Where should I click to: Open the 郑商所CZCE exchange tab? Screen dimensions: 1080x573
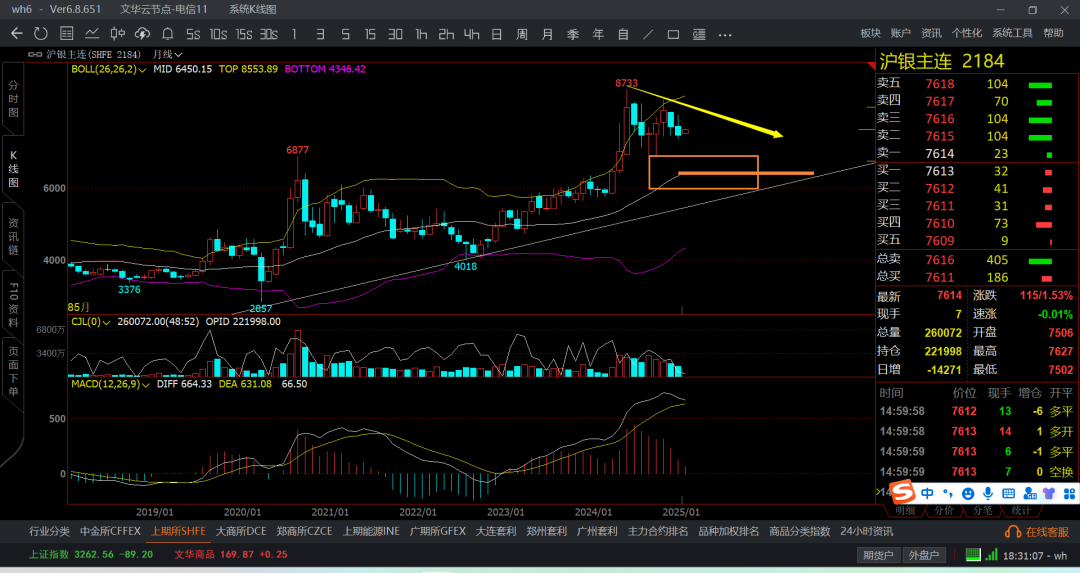pos(304,532)
